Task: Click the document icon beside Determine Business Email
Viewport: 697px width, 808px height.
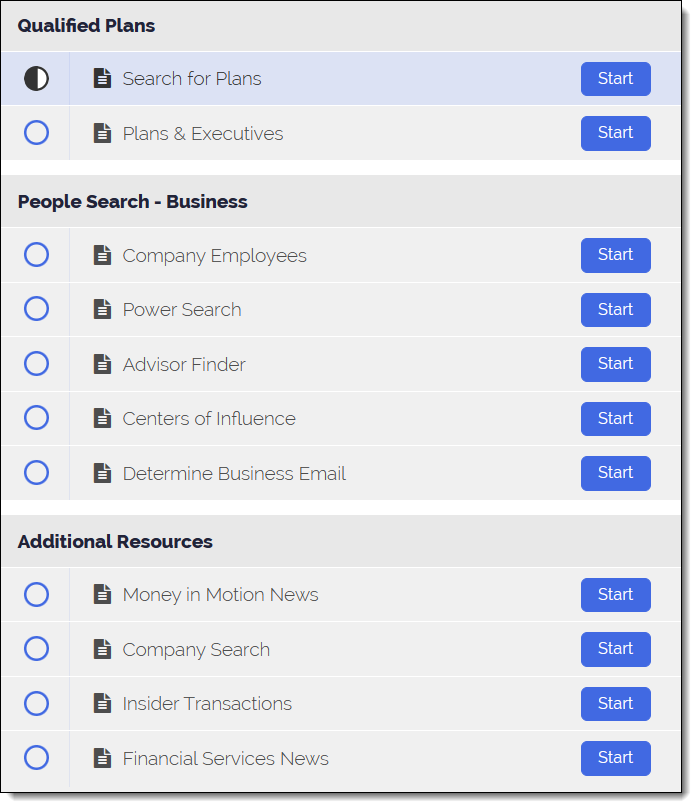Action: (101, 472)
